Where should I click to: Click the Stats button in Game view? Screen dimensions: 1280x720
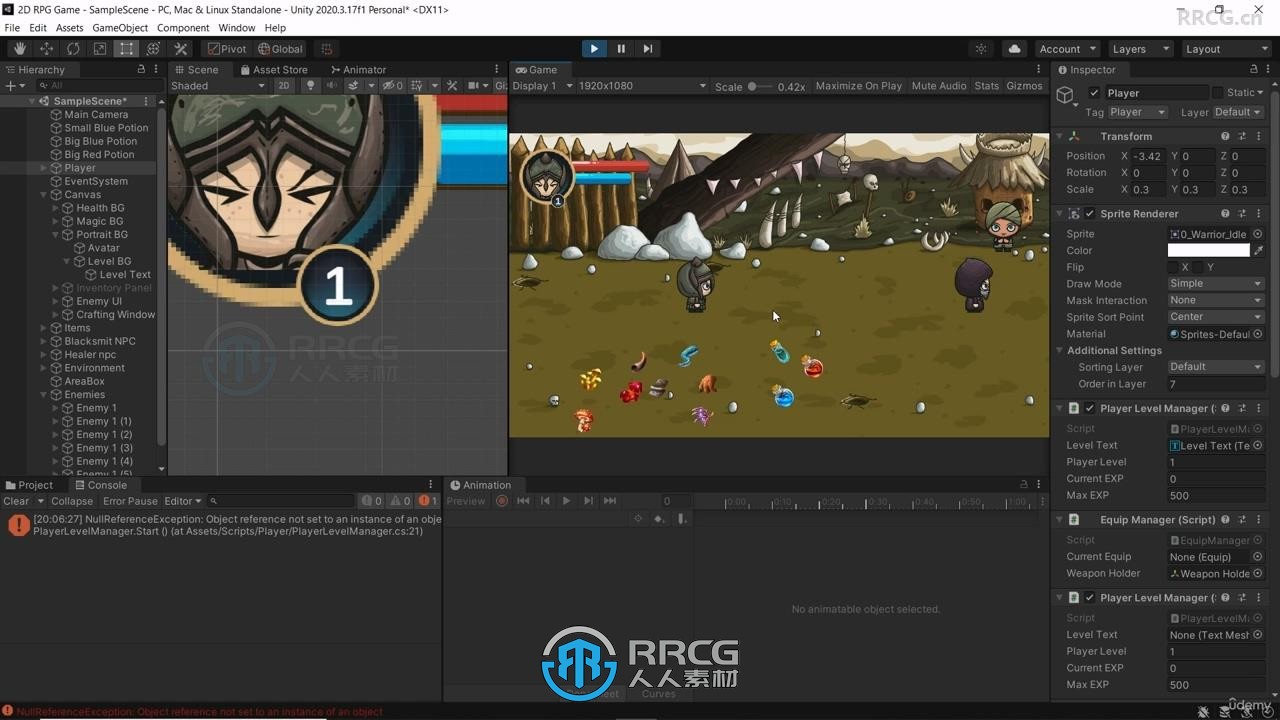click(x=986, y=86)
